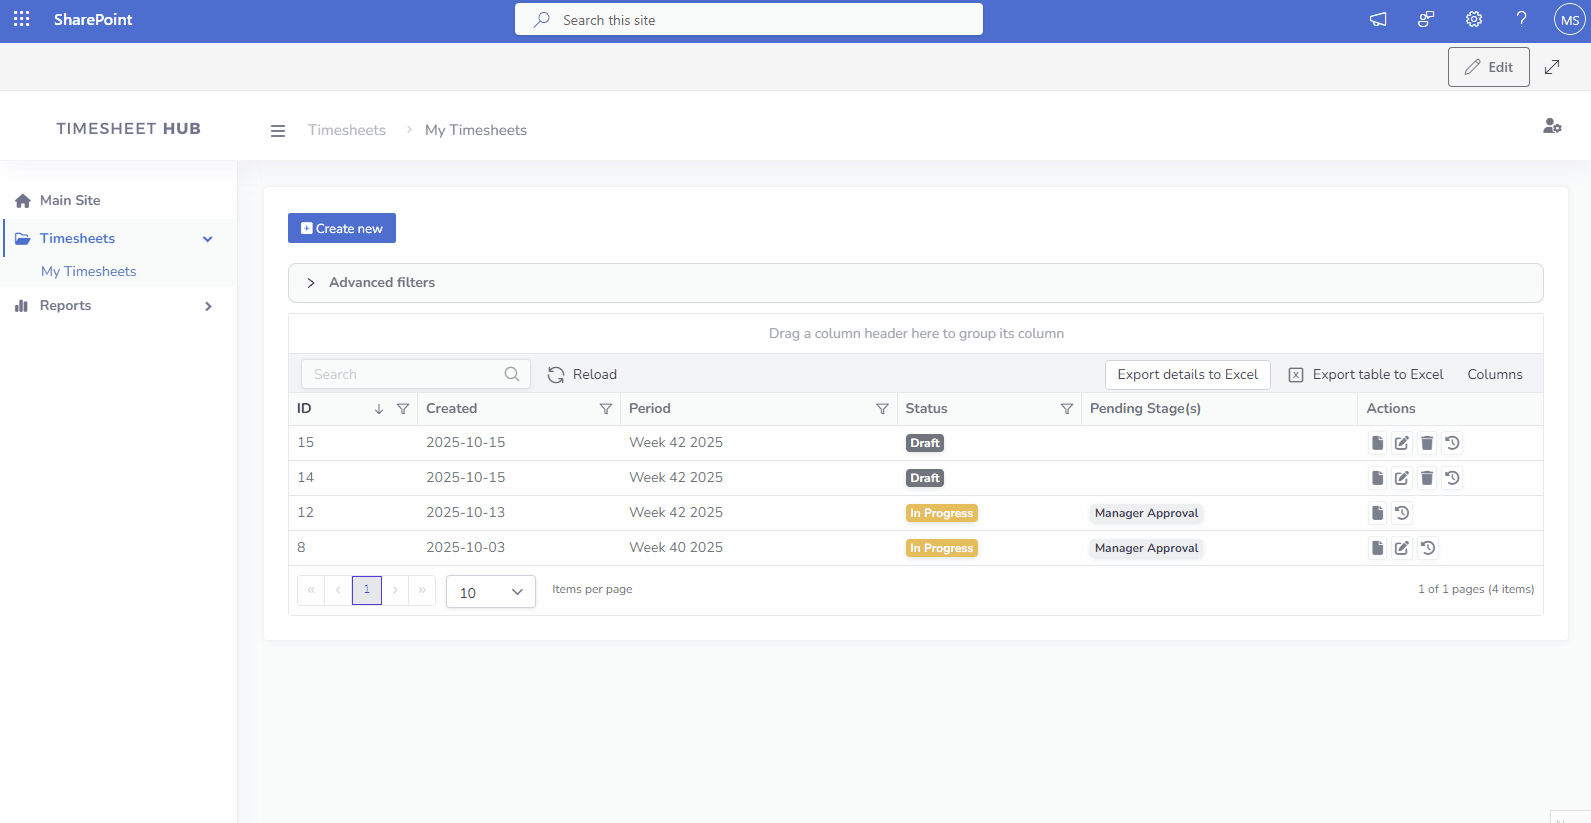This screenshot has height=823, width=1591.
Task: Click the edit pencil icon for timesheet 14
Action: (1402, 478)
